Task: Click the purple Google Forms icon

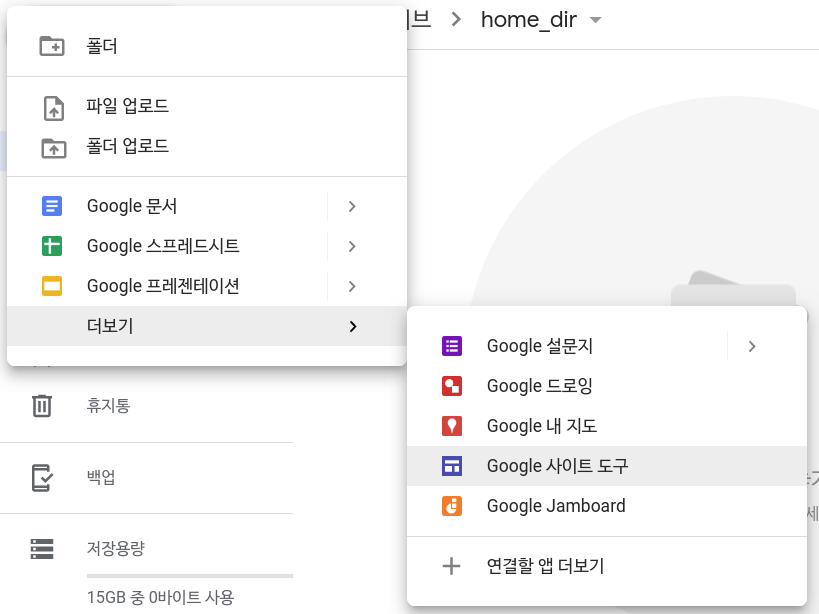Action: (452, 346)
